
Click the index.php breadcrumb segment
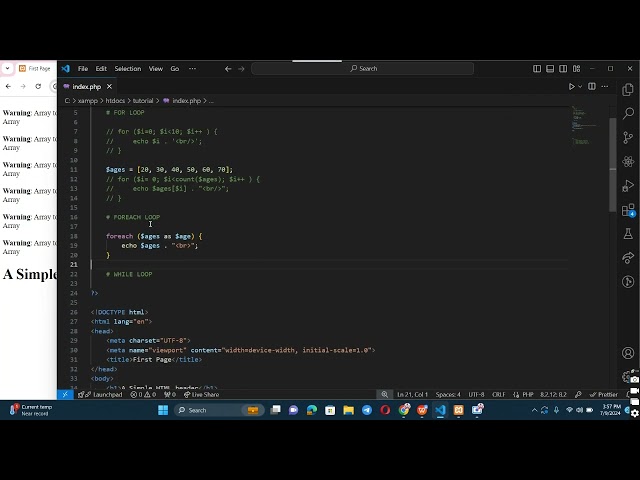186,101
